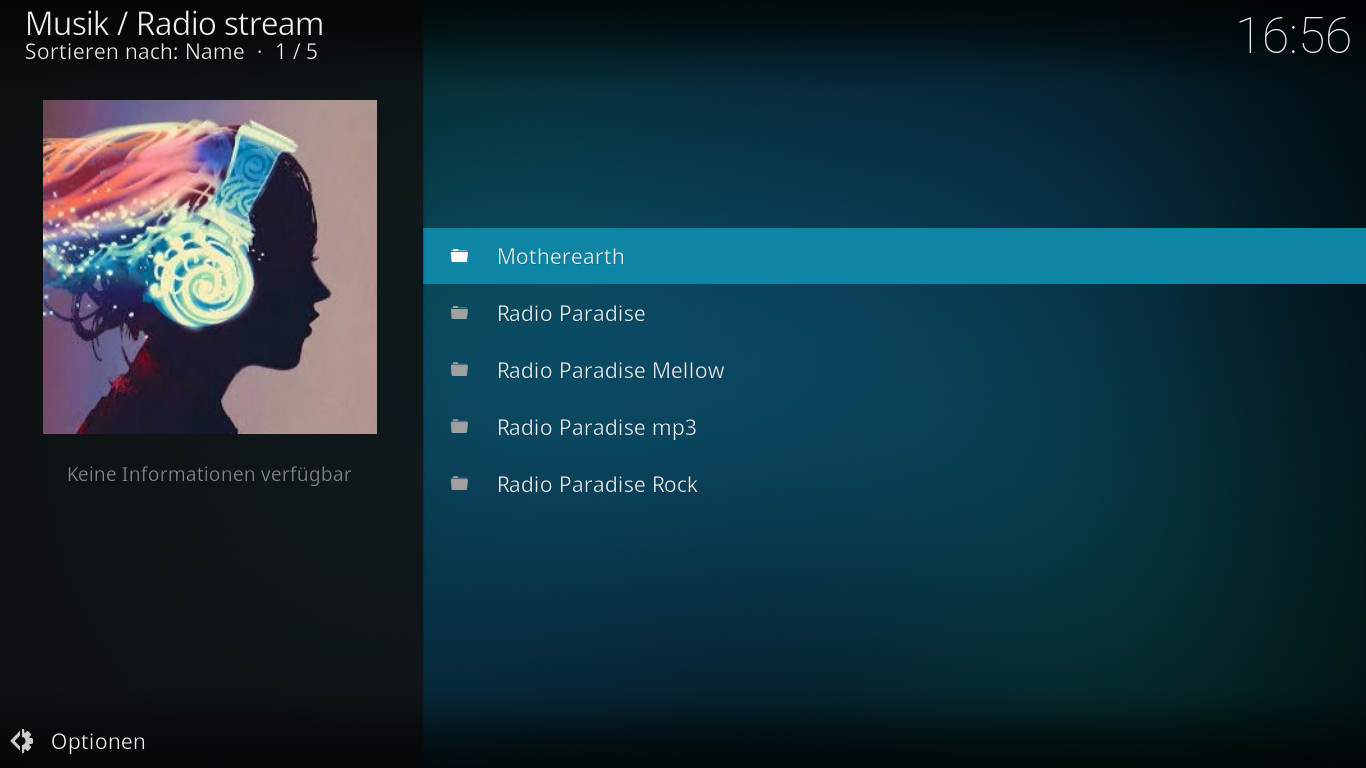This screenshot has width=1366, height=768.
Task: Select the folder icon for Radio Paradise Rock
Action: coord(459,484)
